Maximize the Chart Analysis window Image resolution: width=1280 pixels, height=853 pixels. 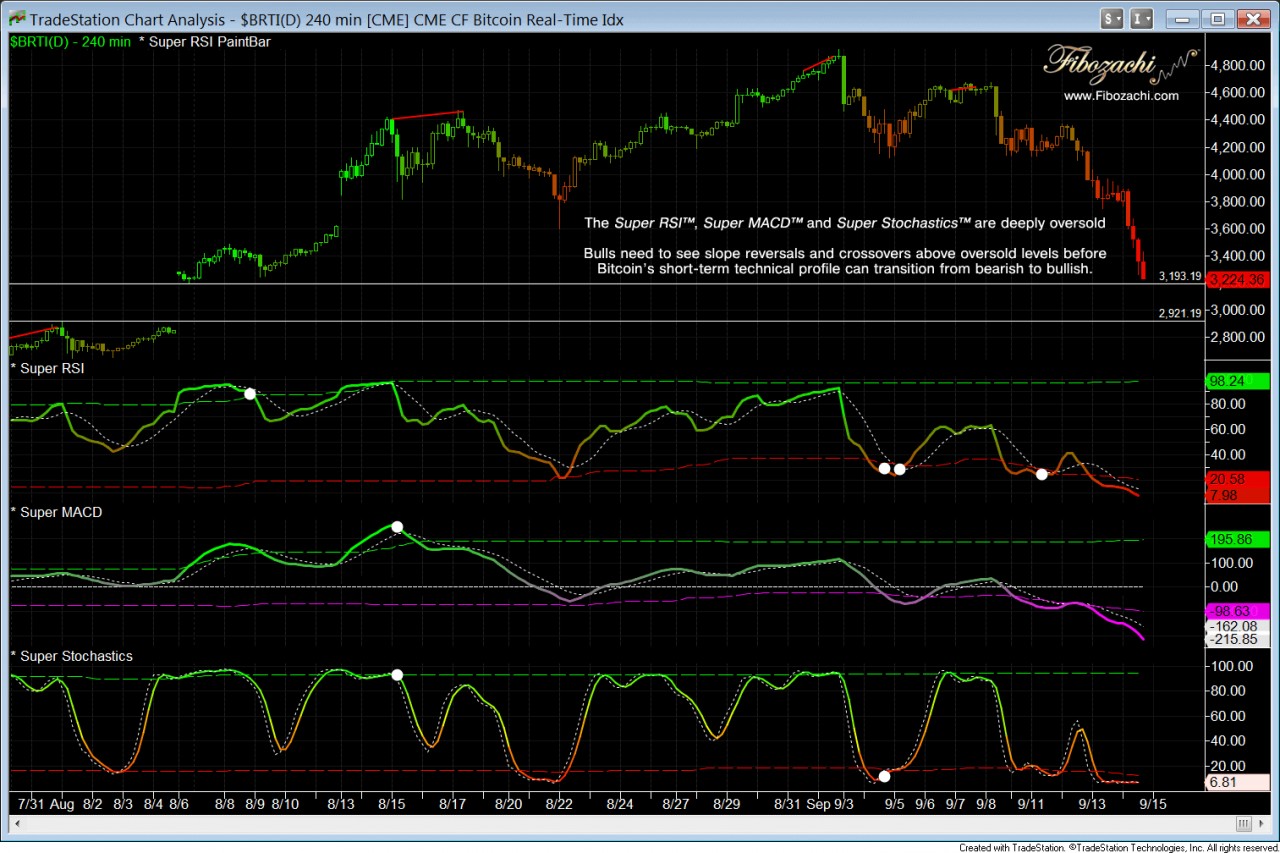pos(1217,18)
